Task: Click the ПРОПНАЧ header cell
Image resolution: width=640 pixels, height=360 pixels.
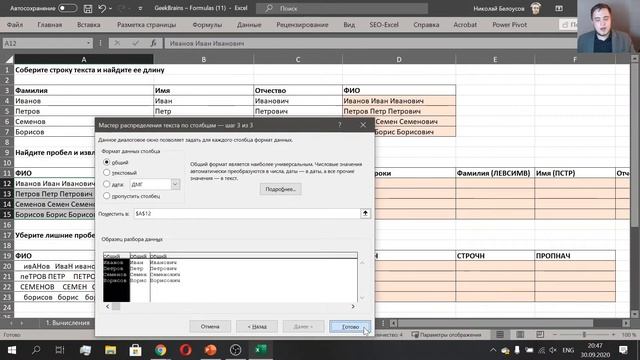Action: pyautogui.click(x=575, y=256)
